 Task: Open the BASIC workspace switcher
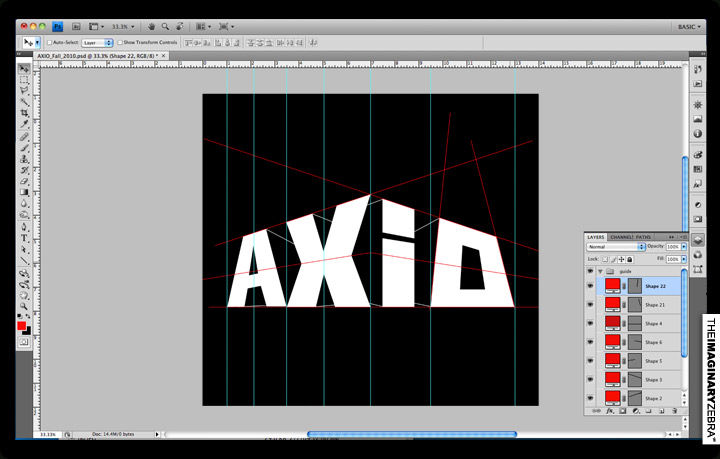click(x=691, y=26)
